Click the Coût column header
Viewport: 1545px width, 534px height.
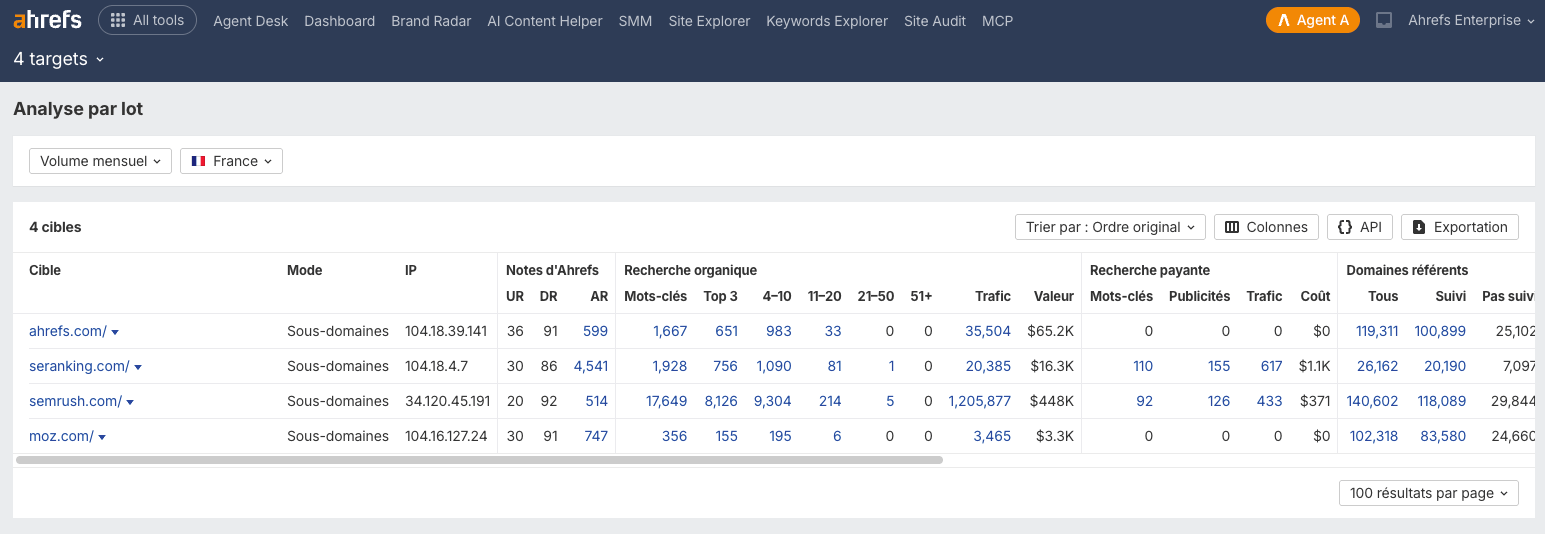(1315, 296)
